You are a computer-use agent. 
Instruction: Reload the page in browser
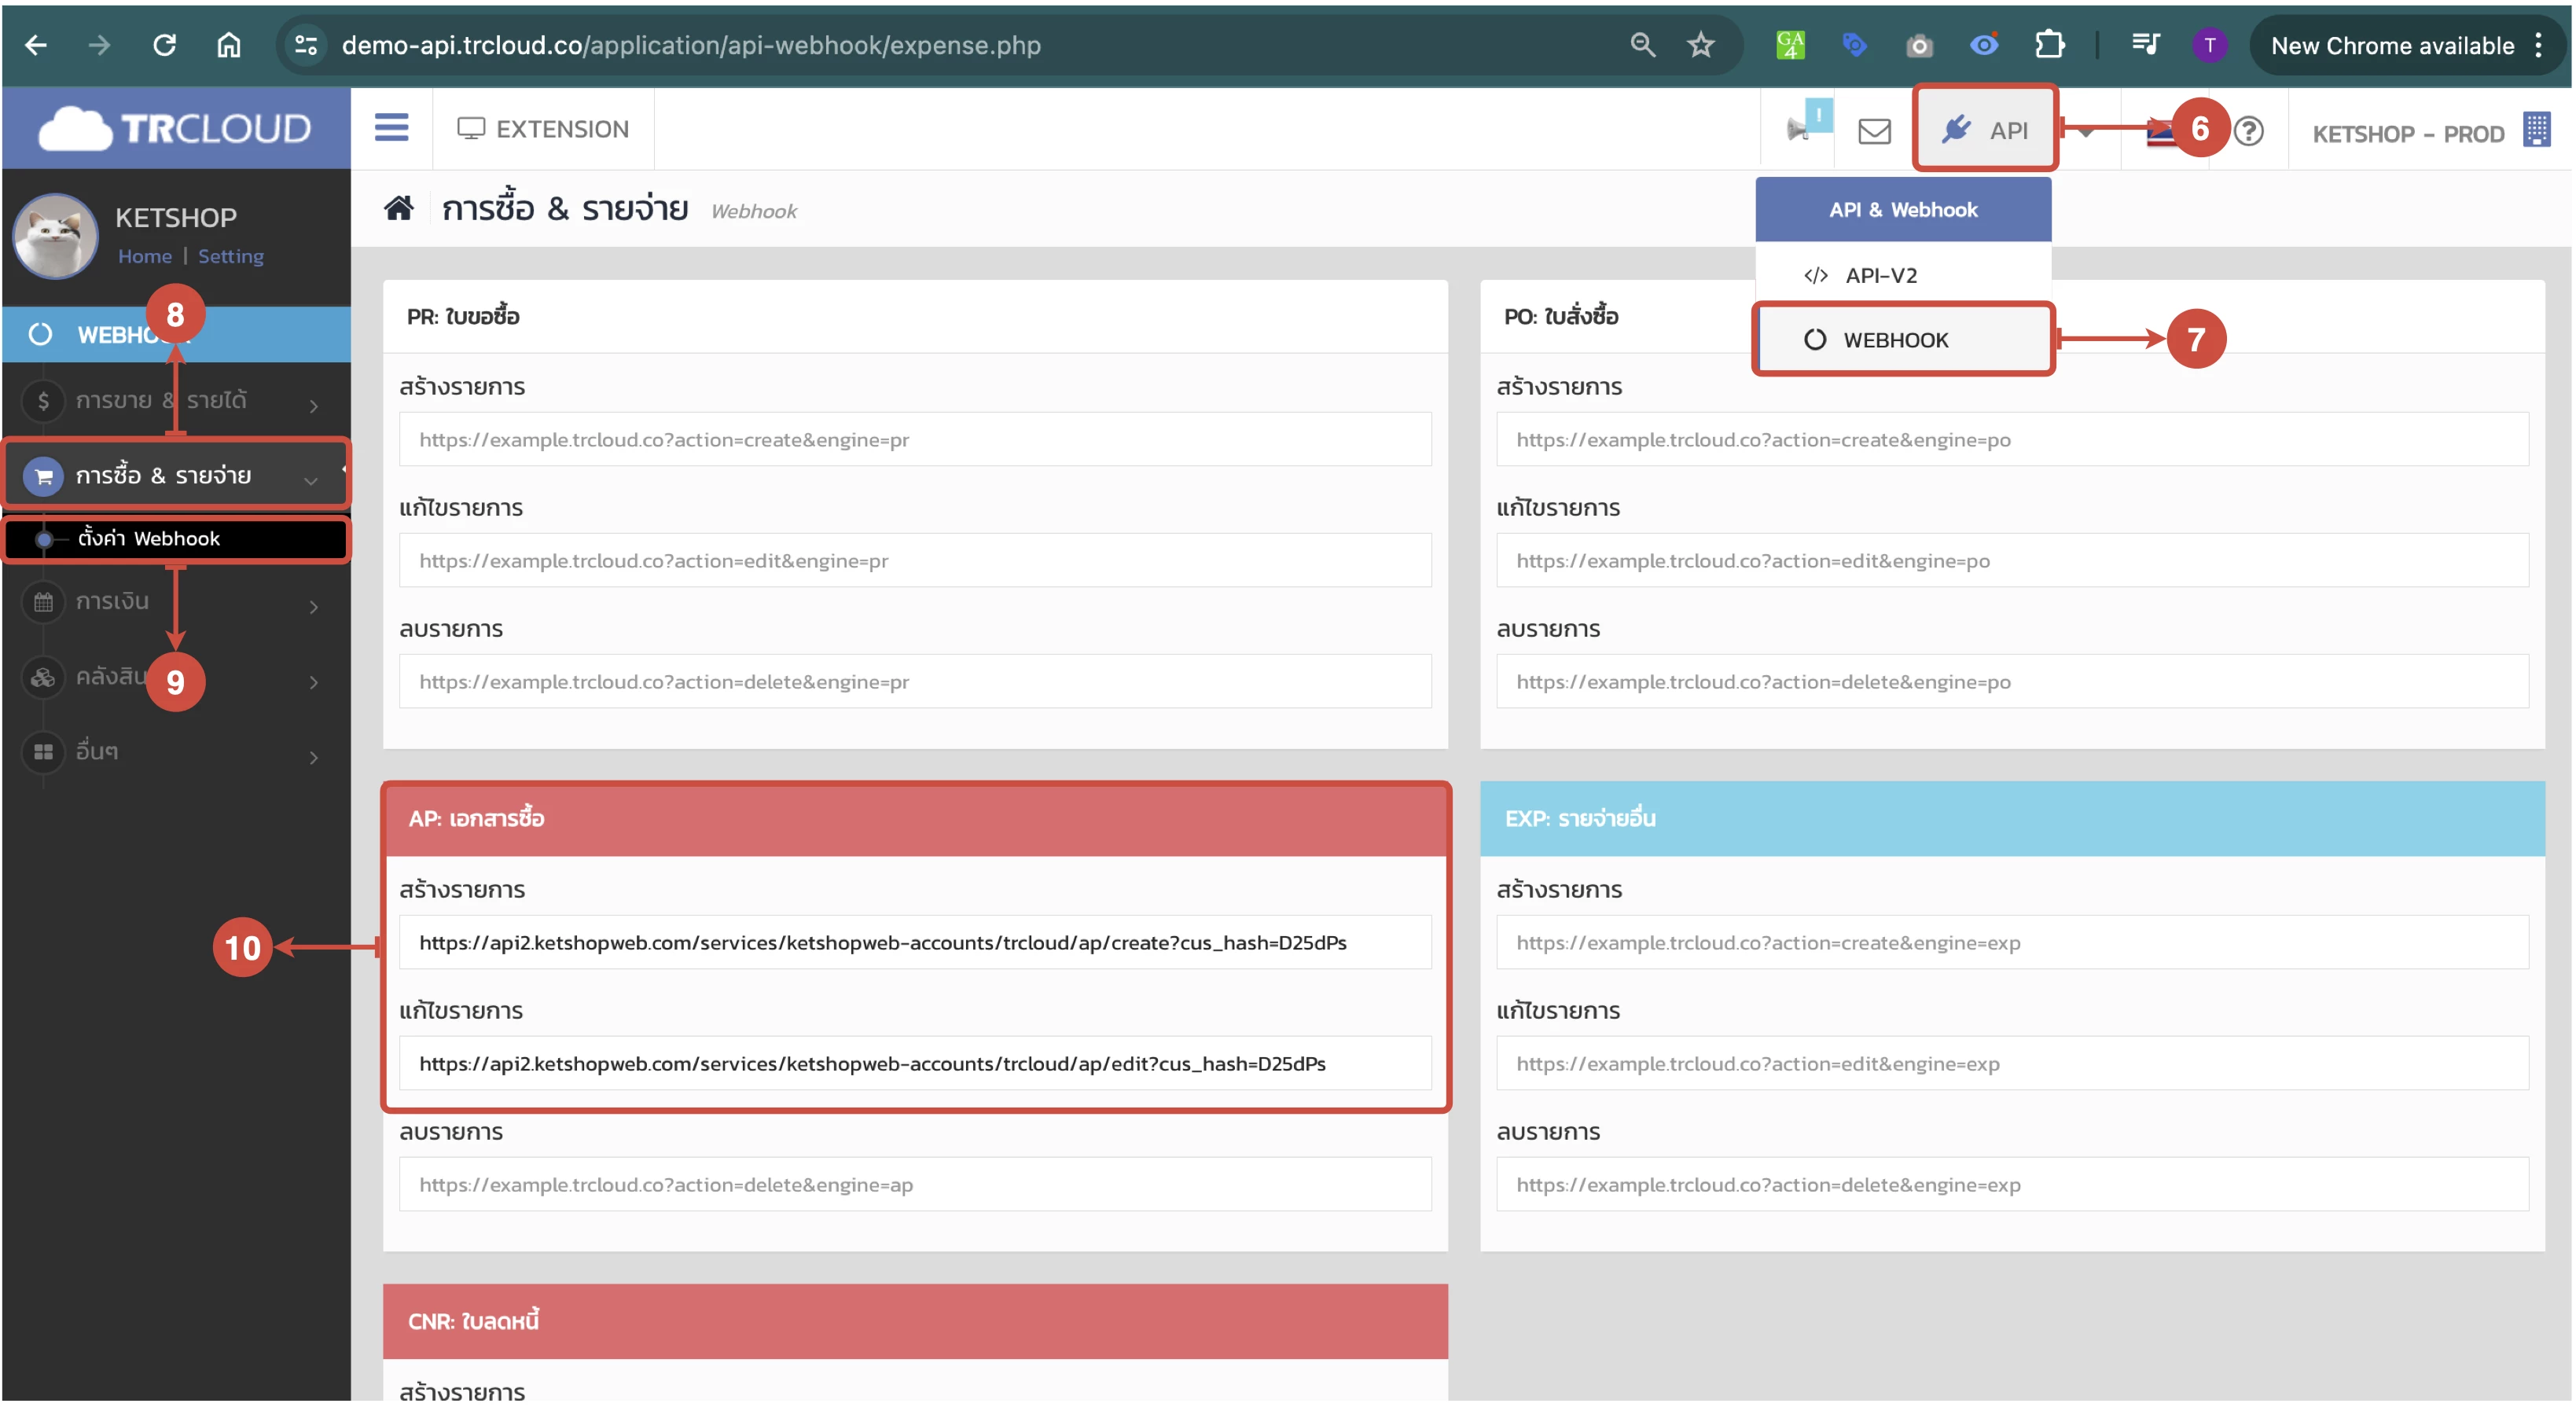coord(164,45)
